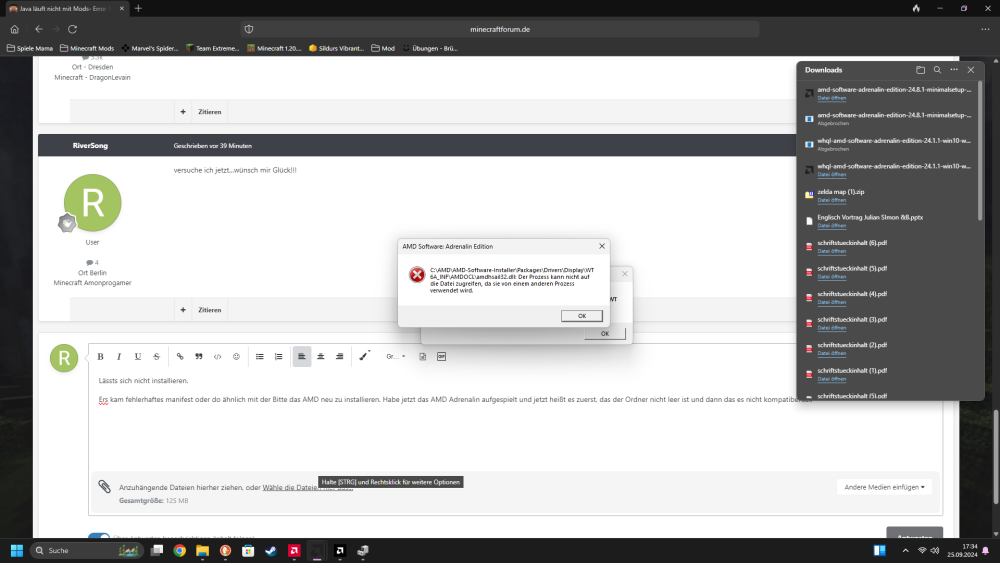
Task: Insert a numbered list in the editor
Action: click(279, 356)
